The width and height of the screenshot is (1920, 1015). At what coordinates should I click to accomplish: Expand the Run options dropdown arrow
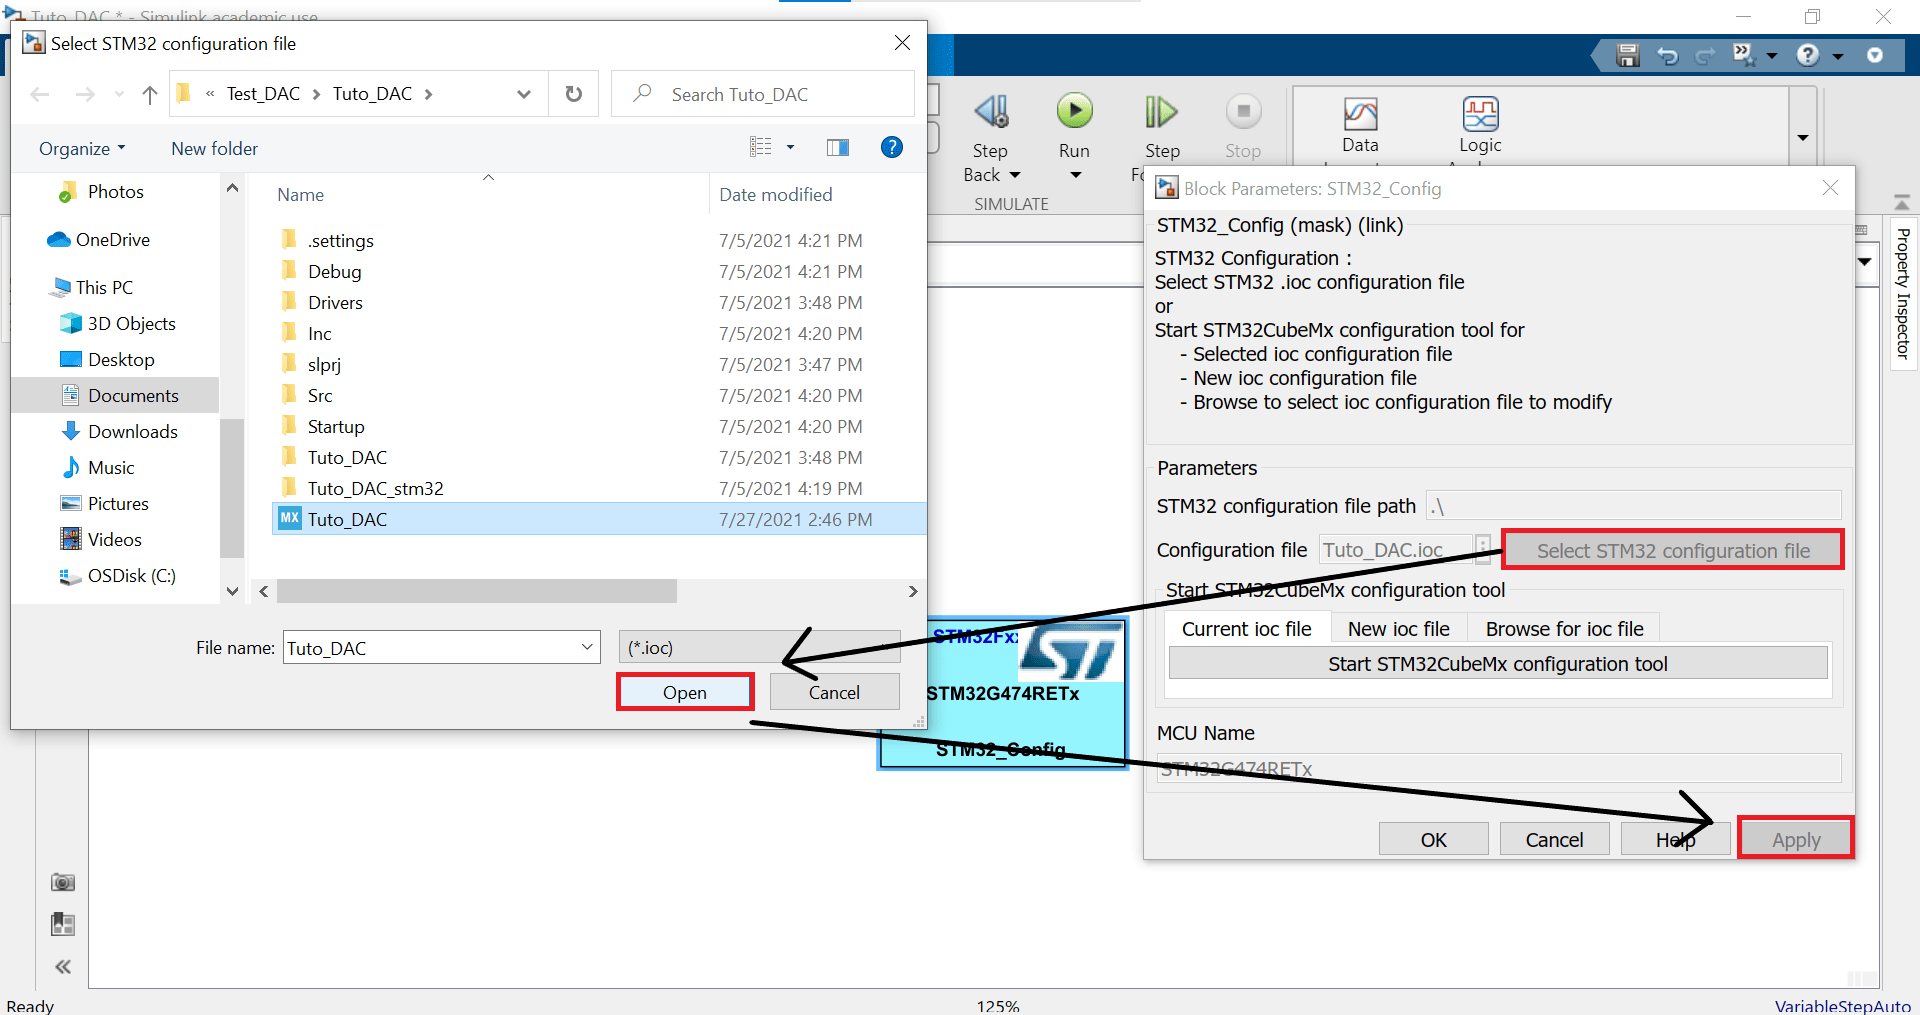coord(1076,176)
